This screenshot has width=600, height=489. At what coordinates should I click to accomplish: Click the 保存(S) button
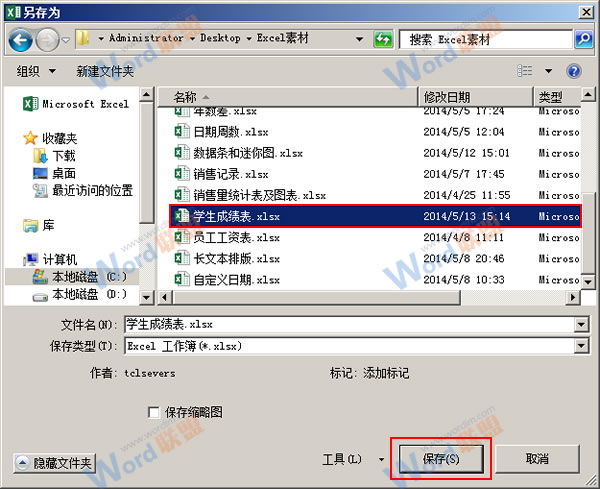pyautogui.click(x=440, y=459)
